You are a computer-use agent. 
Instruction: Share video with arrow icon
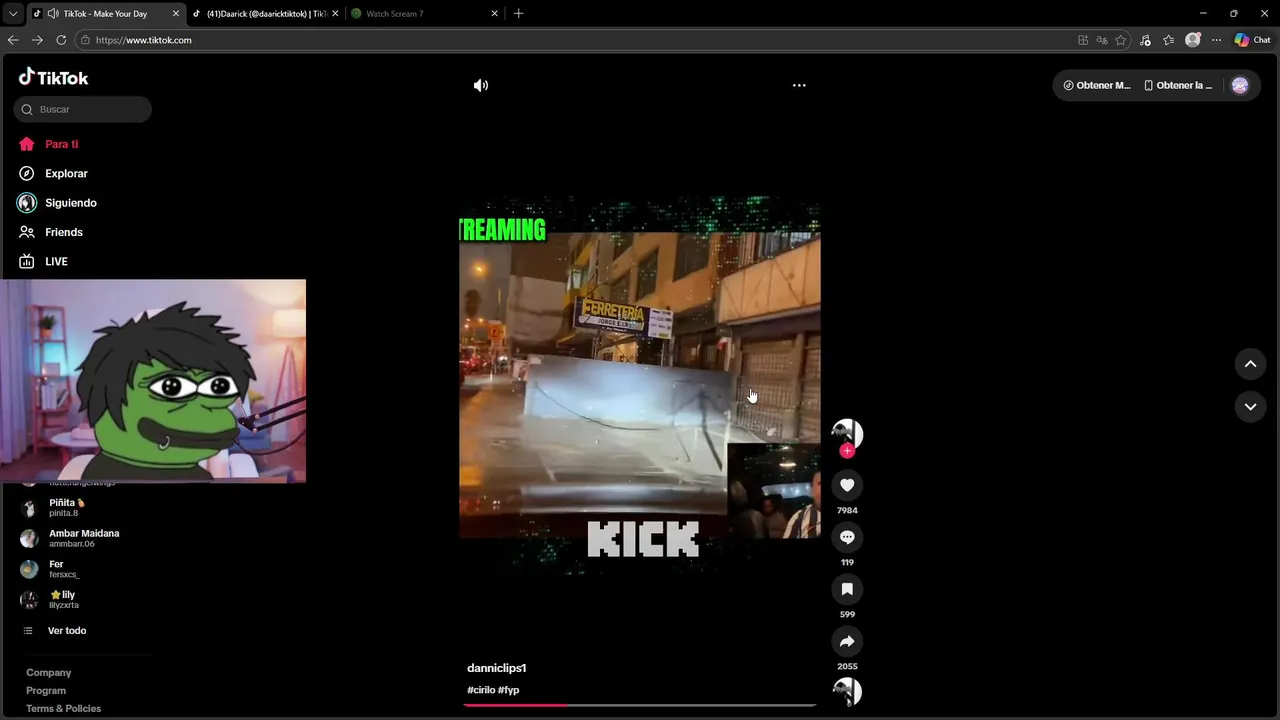point(847,641)
